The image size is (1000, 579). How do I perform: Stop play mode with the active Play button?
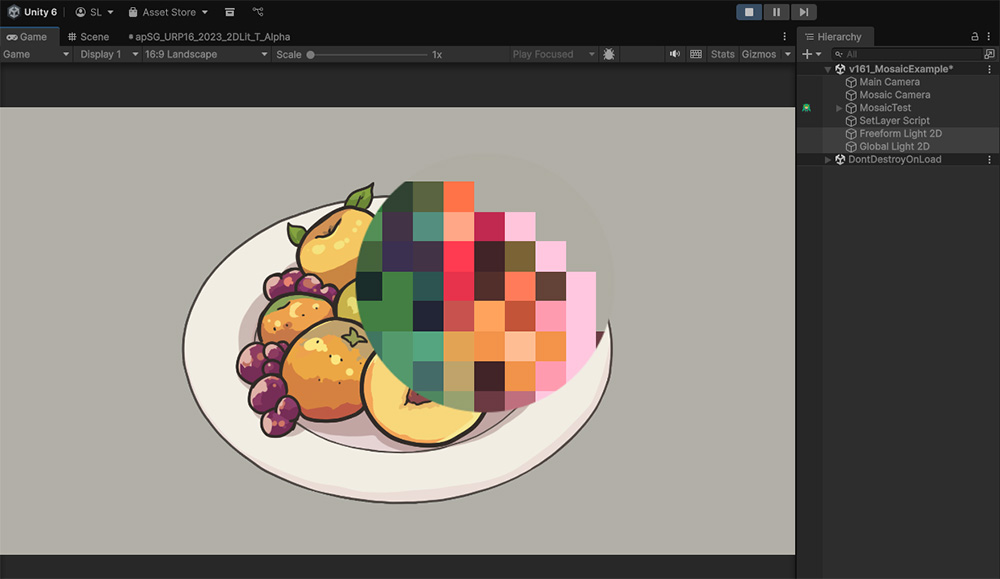point(749,12)
